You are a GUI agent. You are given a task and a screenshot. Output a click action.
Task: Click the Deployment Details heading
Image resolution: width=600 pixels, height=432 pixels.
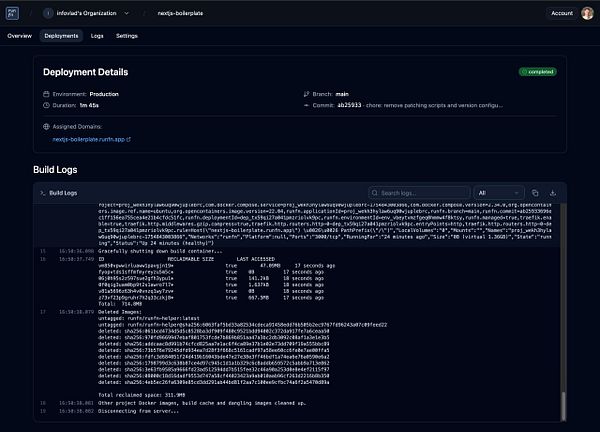tap(86, 72)
